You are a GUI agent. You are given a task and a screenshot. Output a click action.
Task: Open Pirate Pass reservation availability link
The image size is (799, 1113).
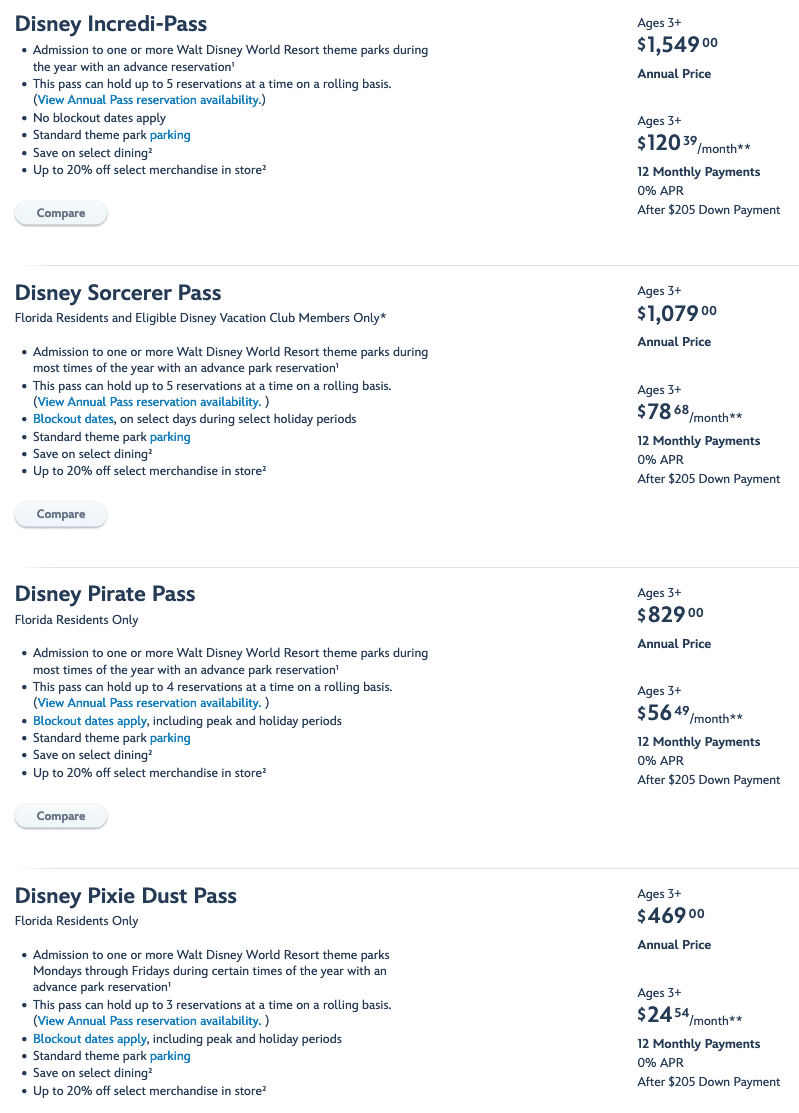tap(149, 703)
